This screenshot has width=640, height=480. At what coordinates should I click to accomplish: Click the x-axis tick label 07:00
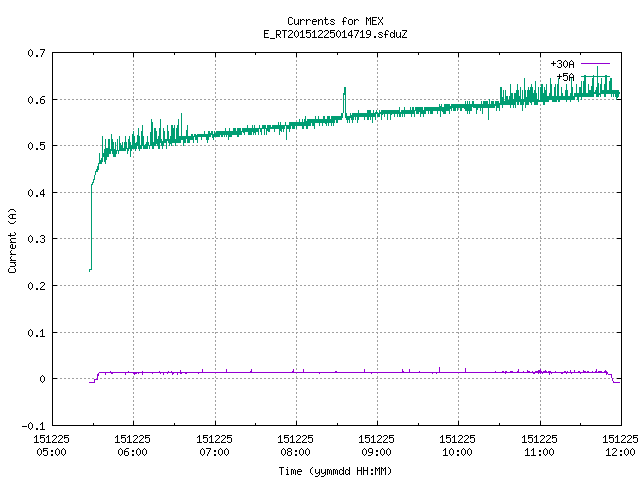point(214,452)
